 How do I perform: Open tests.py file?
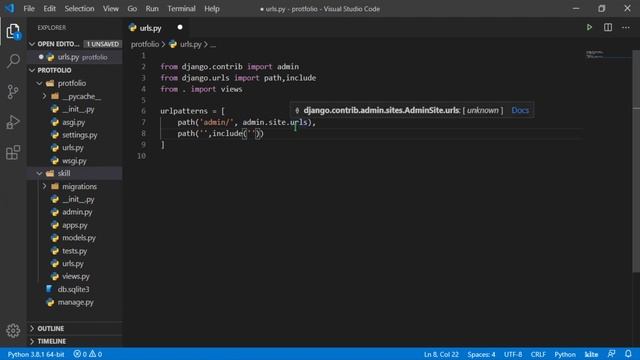(75, 251)
